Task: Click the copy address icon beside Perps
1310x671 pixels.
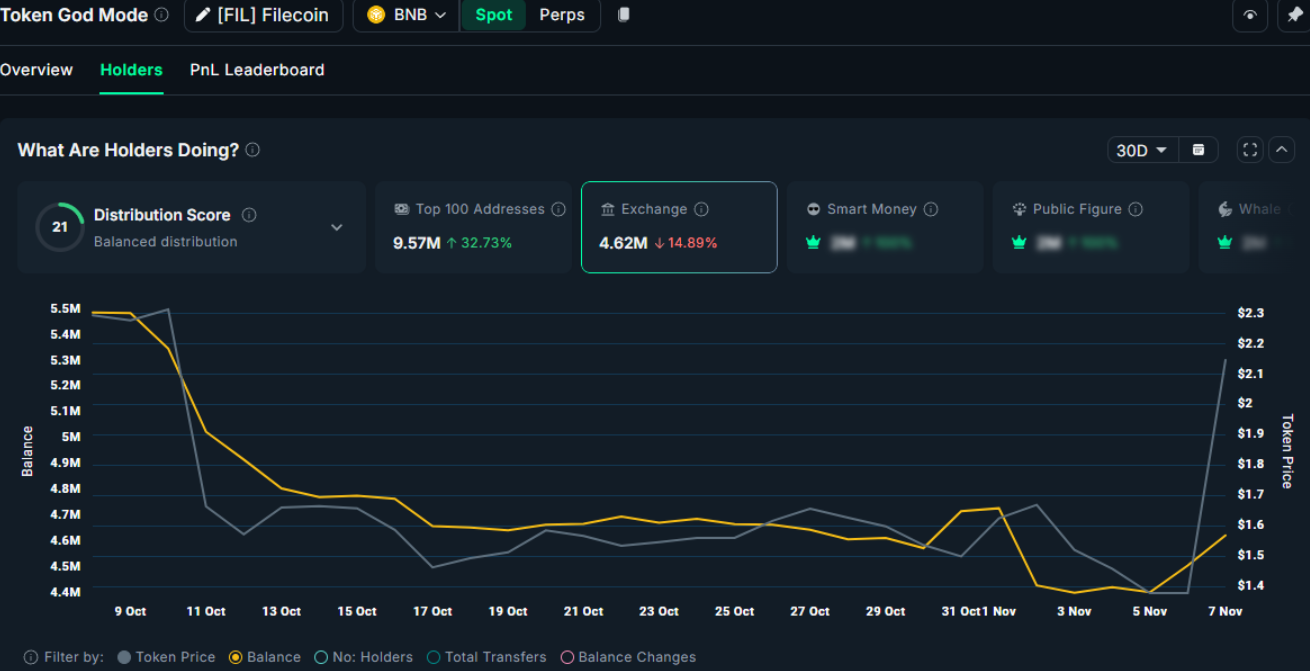Action: 624,15
